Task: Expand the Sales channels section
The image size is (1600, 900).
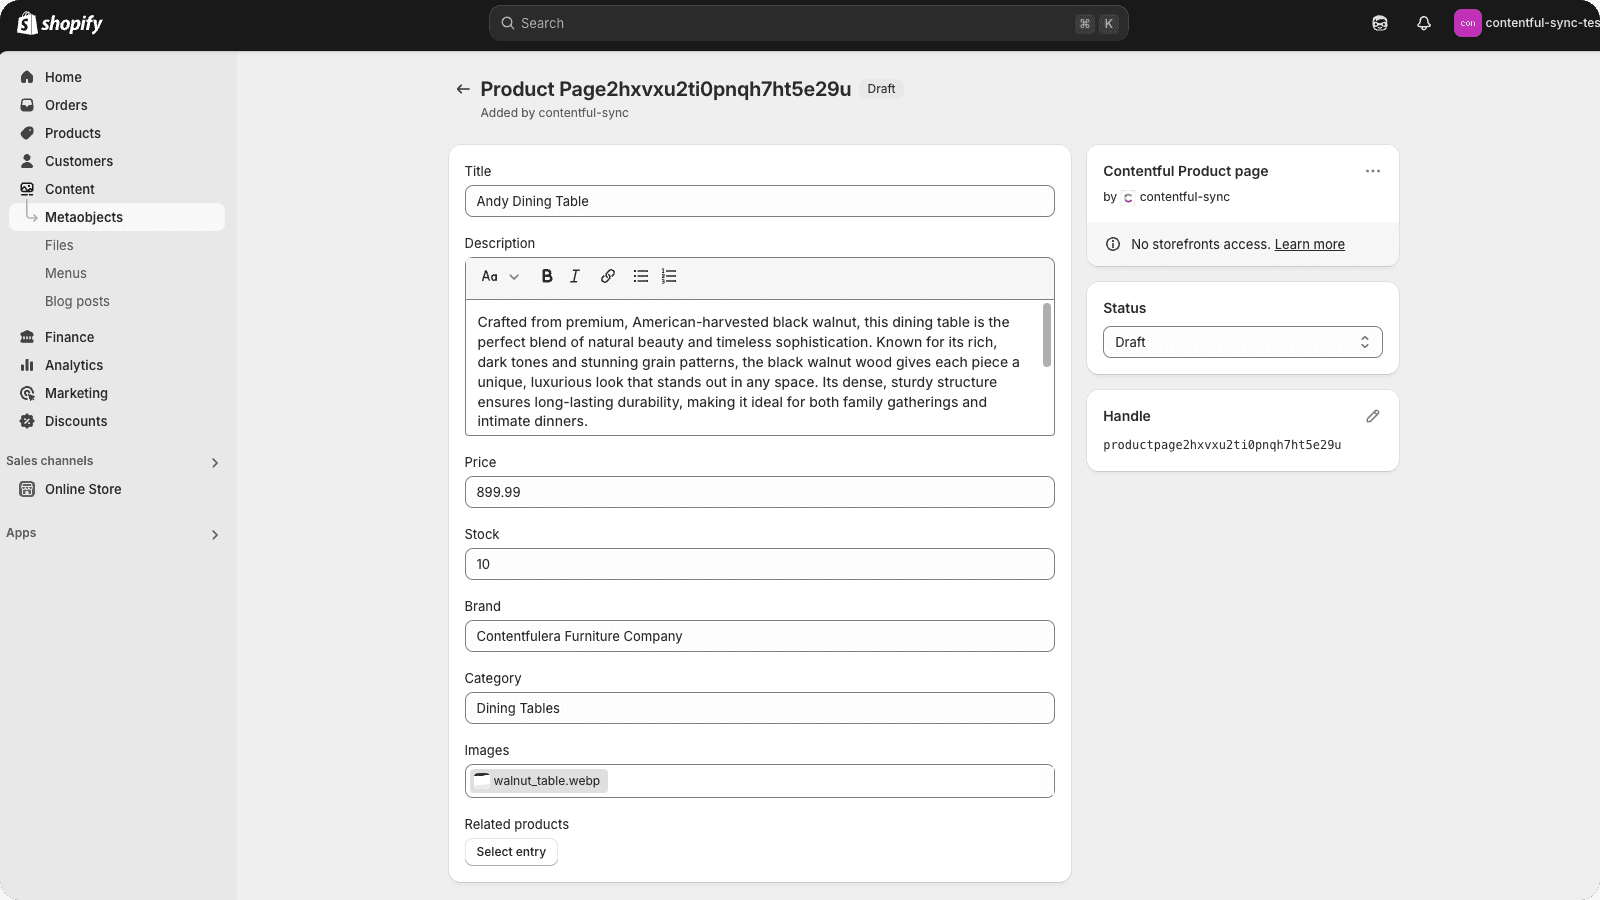Action: click(214, 461)
